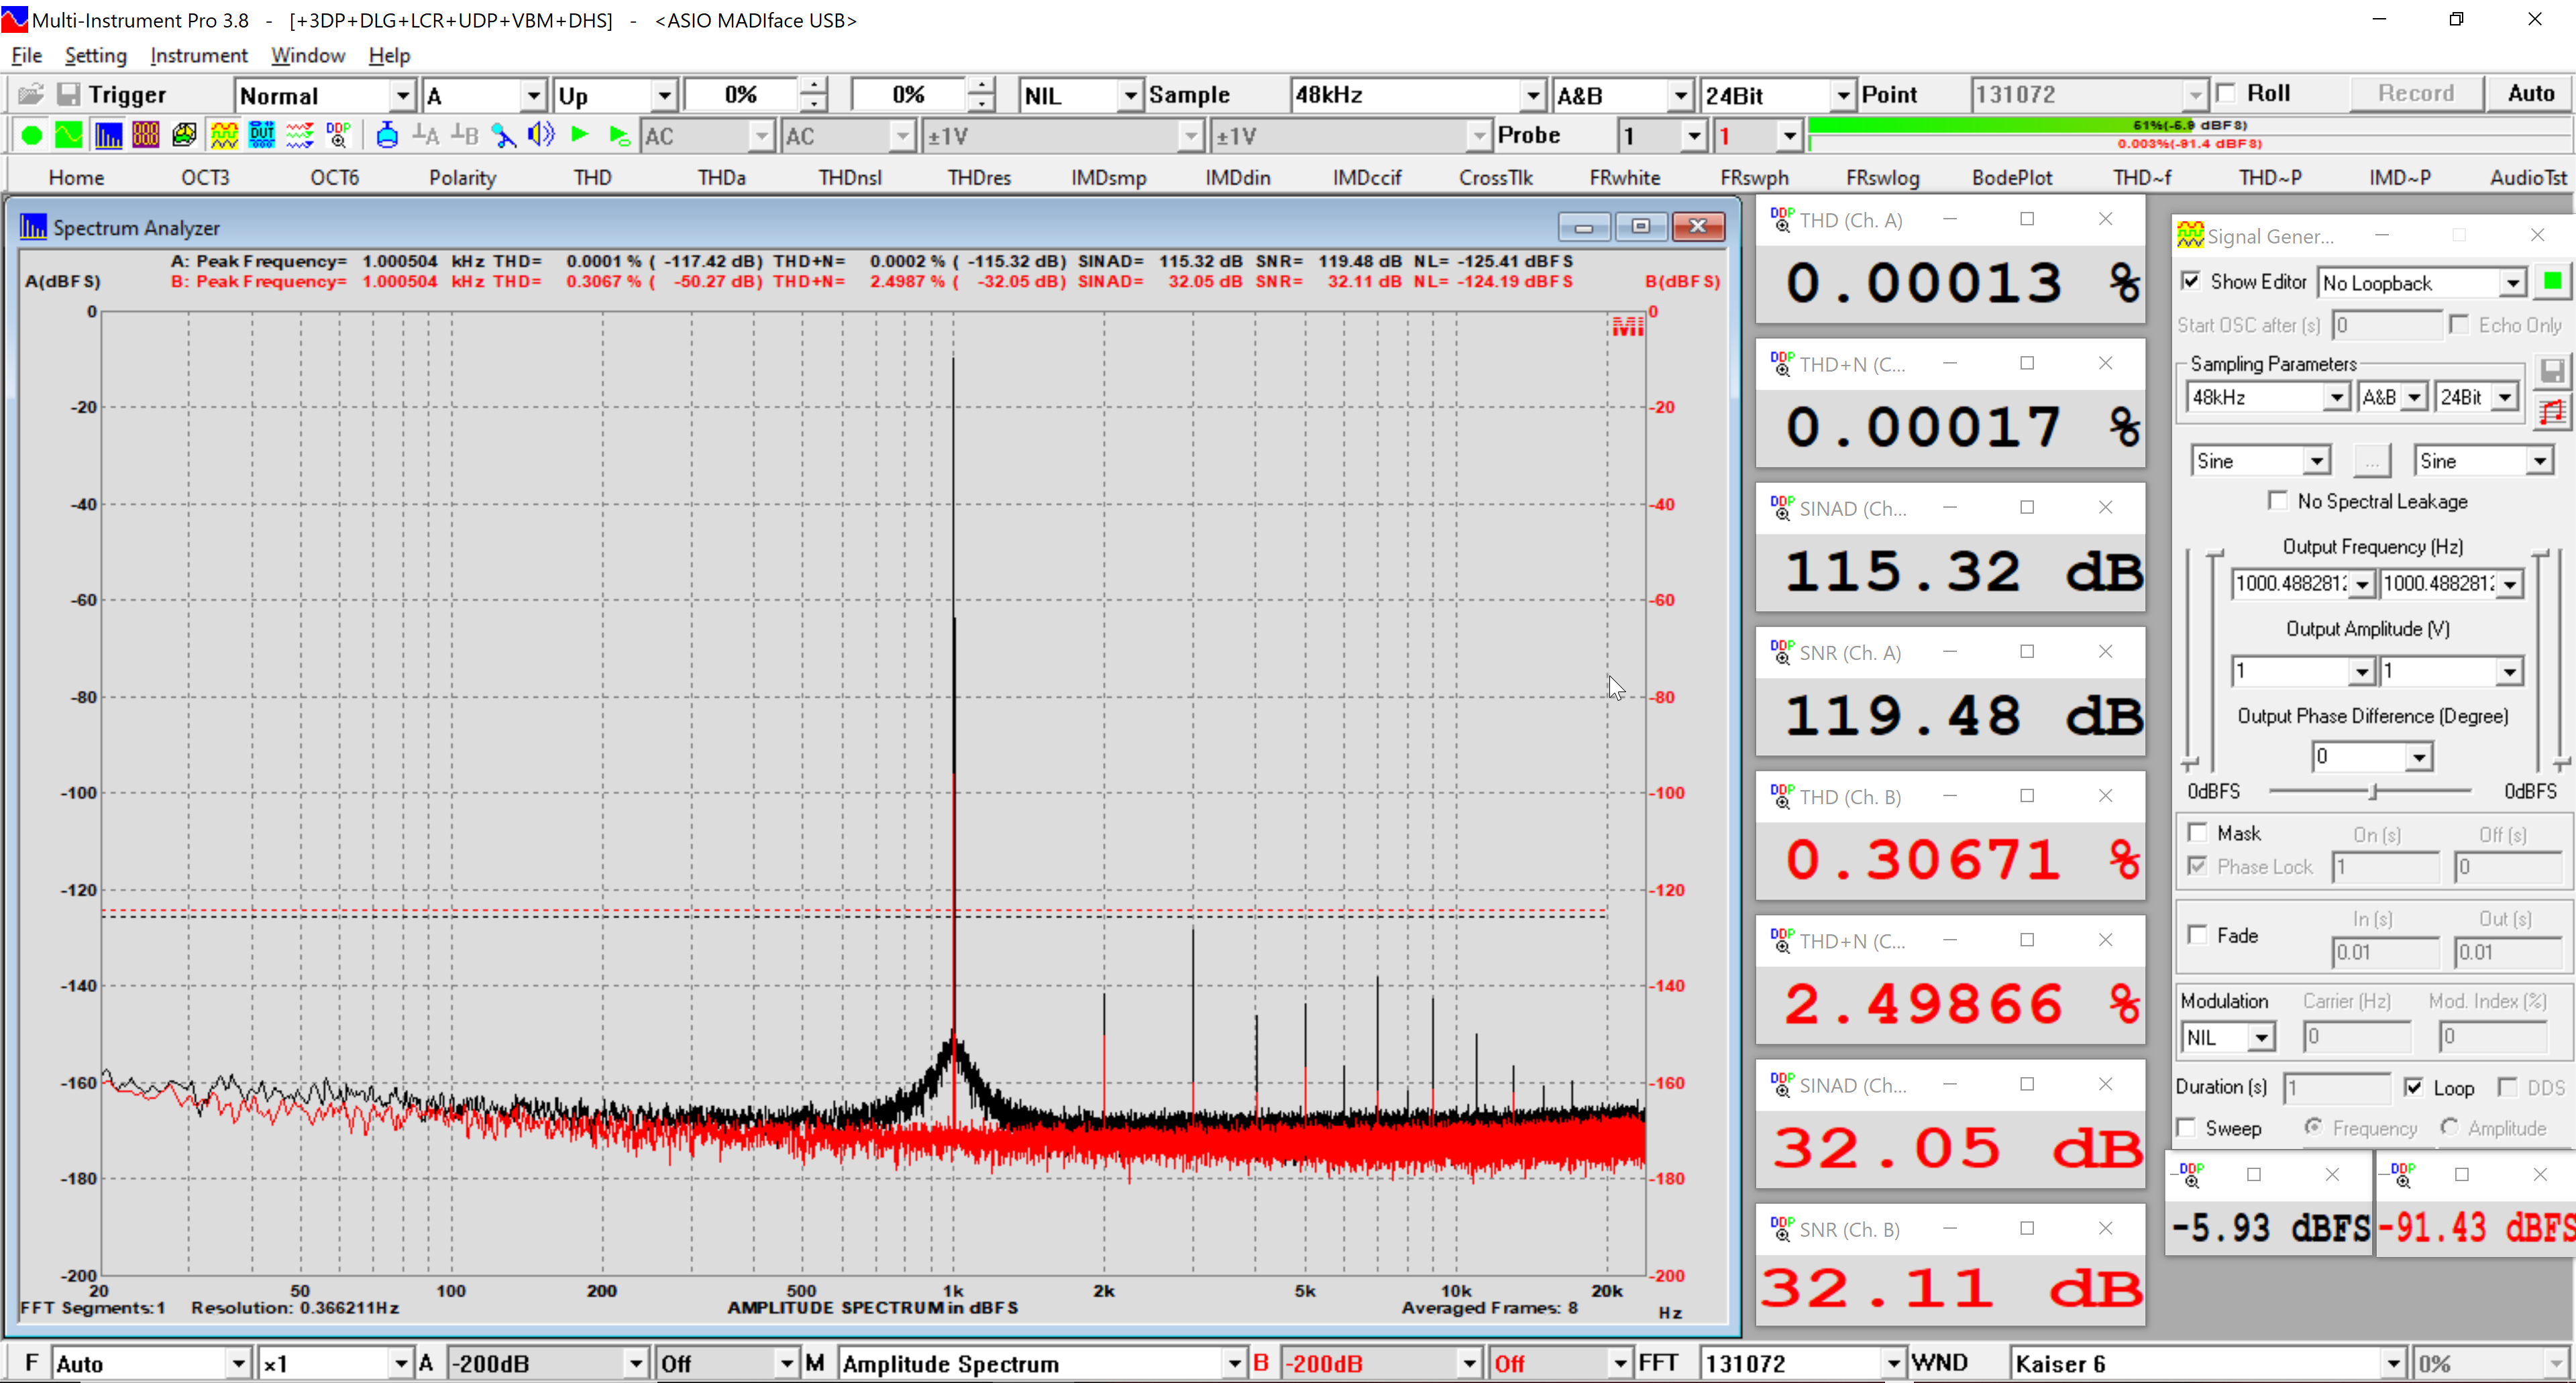Switch to the THDnsl panel tab

[x=850, y=177]
